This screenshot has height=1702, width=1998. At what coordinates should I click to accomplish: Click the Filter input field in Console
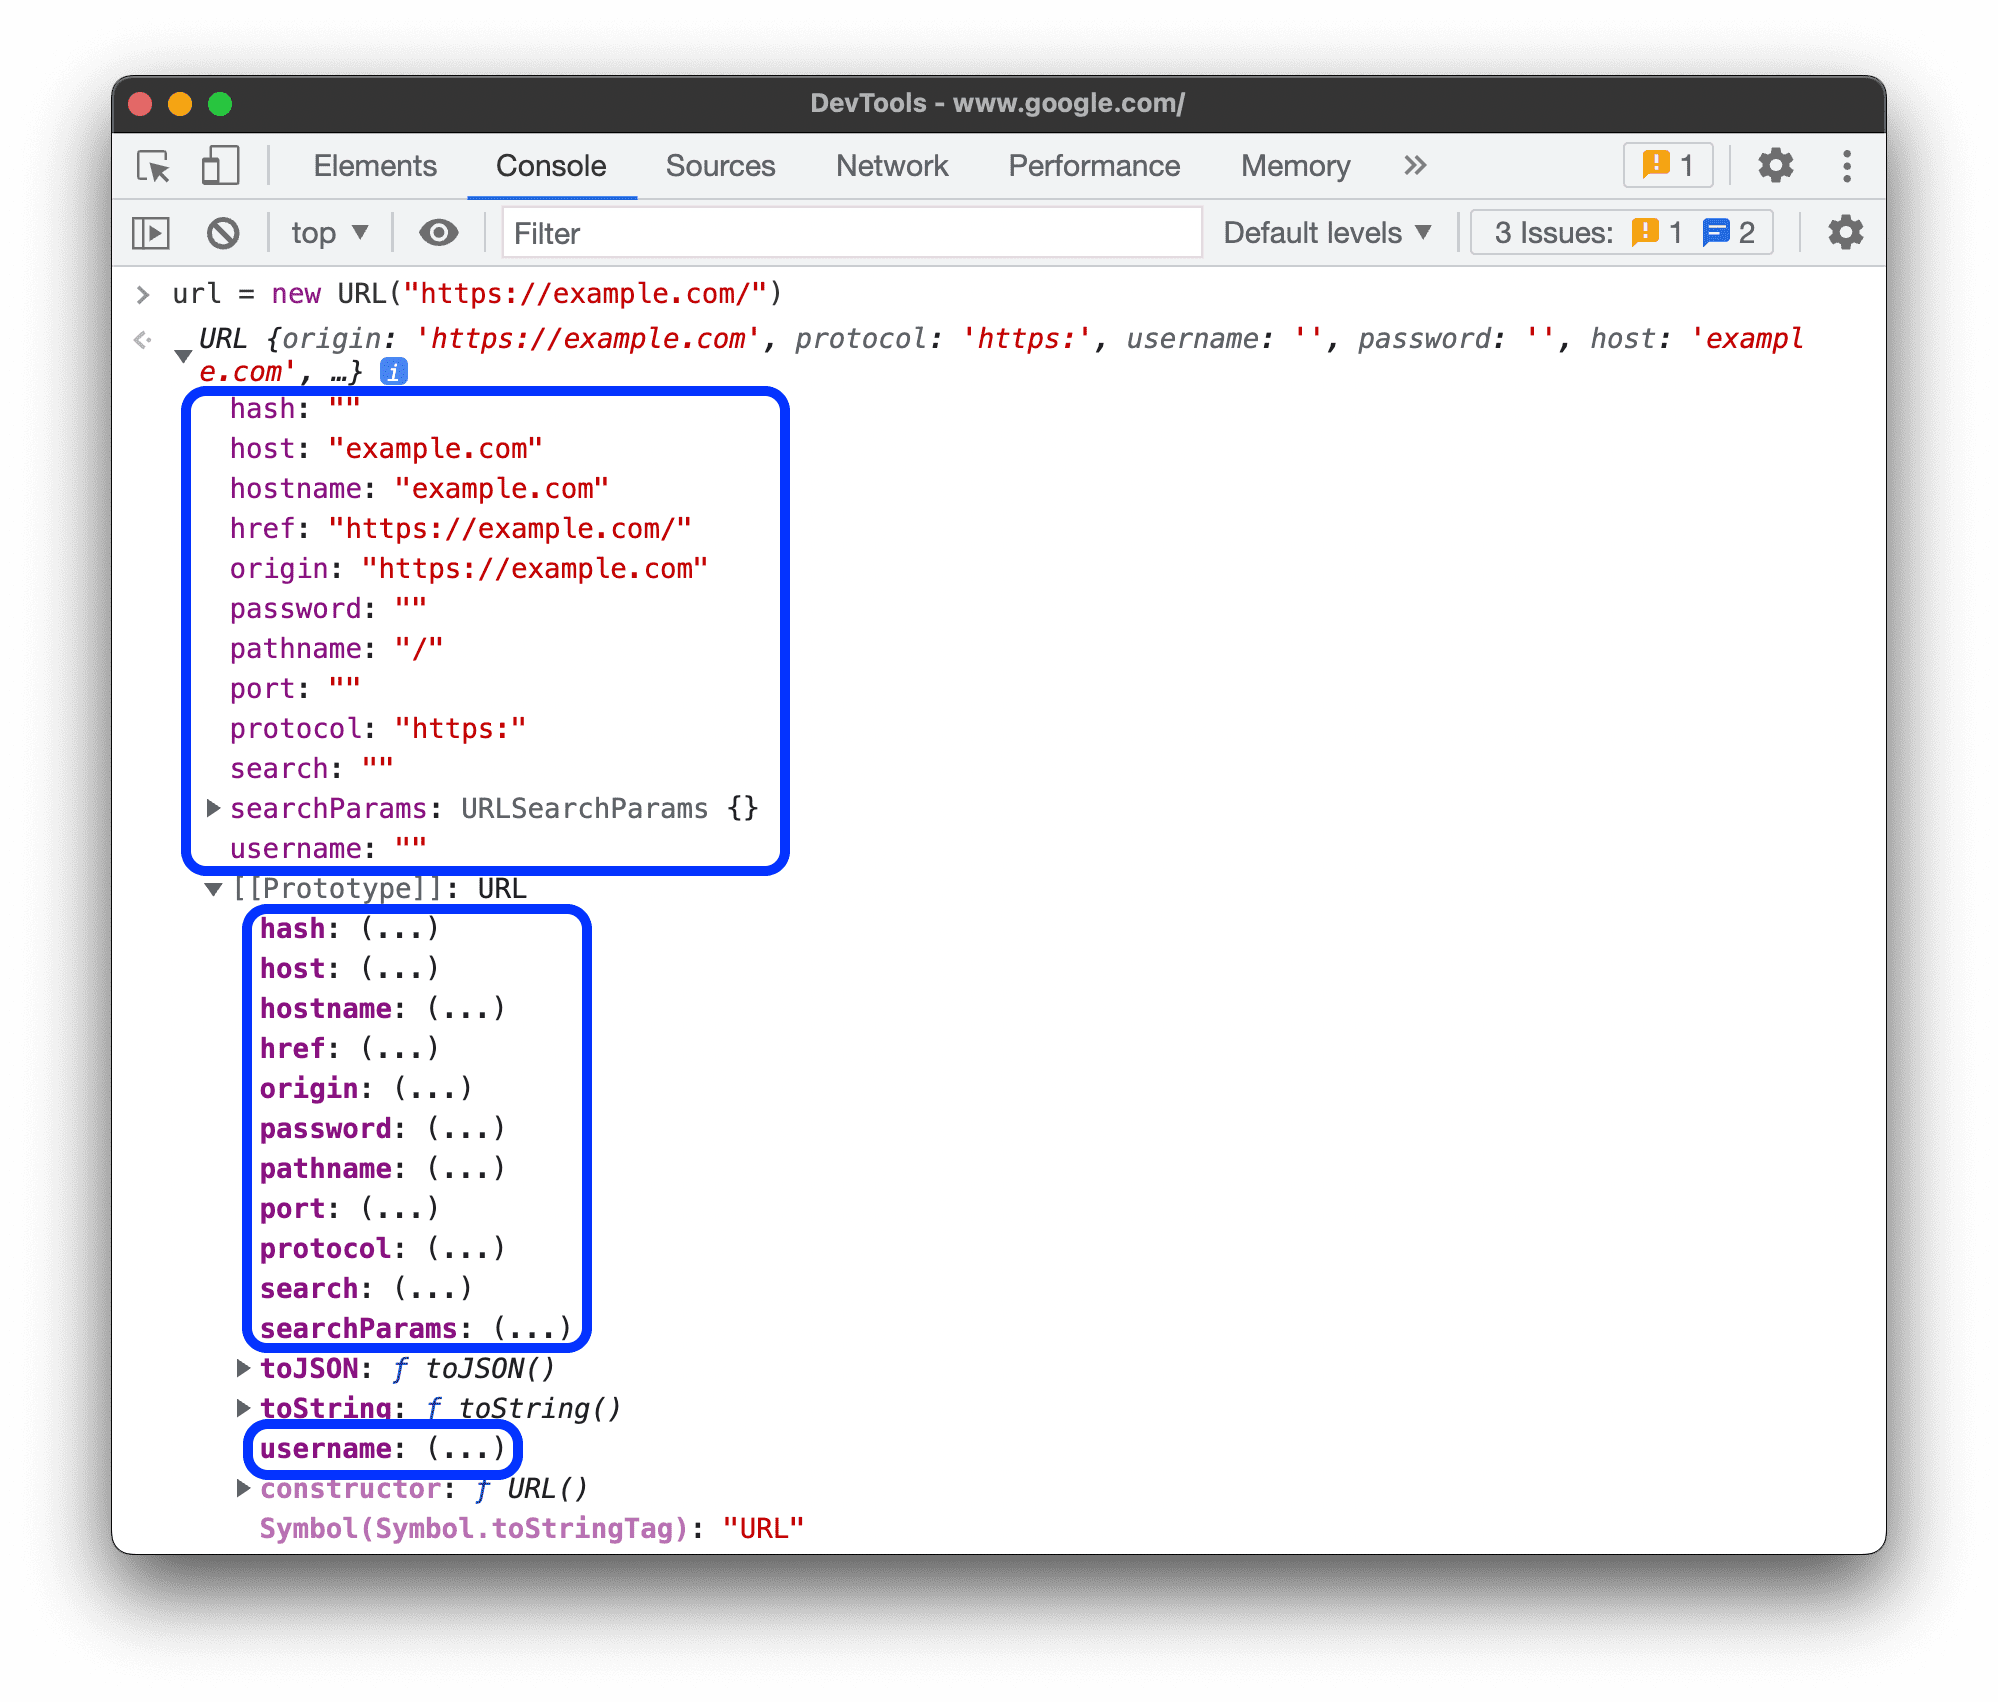844,233
